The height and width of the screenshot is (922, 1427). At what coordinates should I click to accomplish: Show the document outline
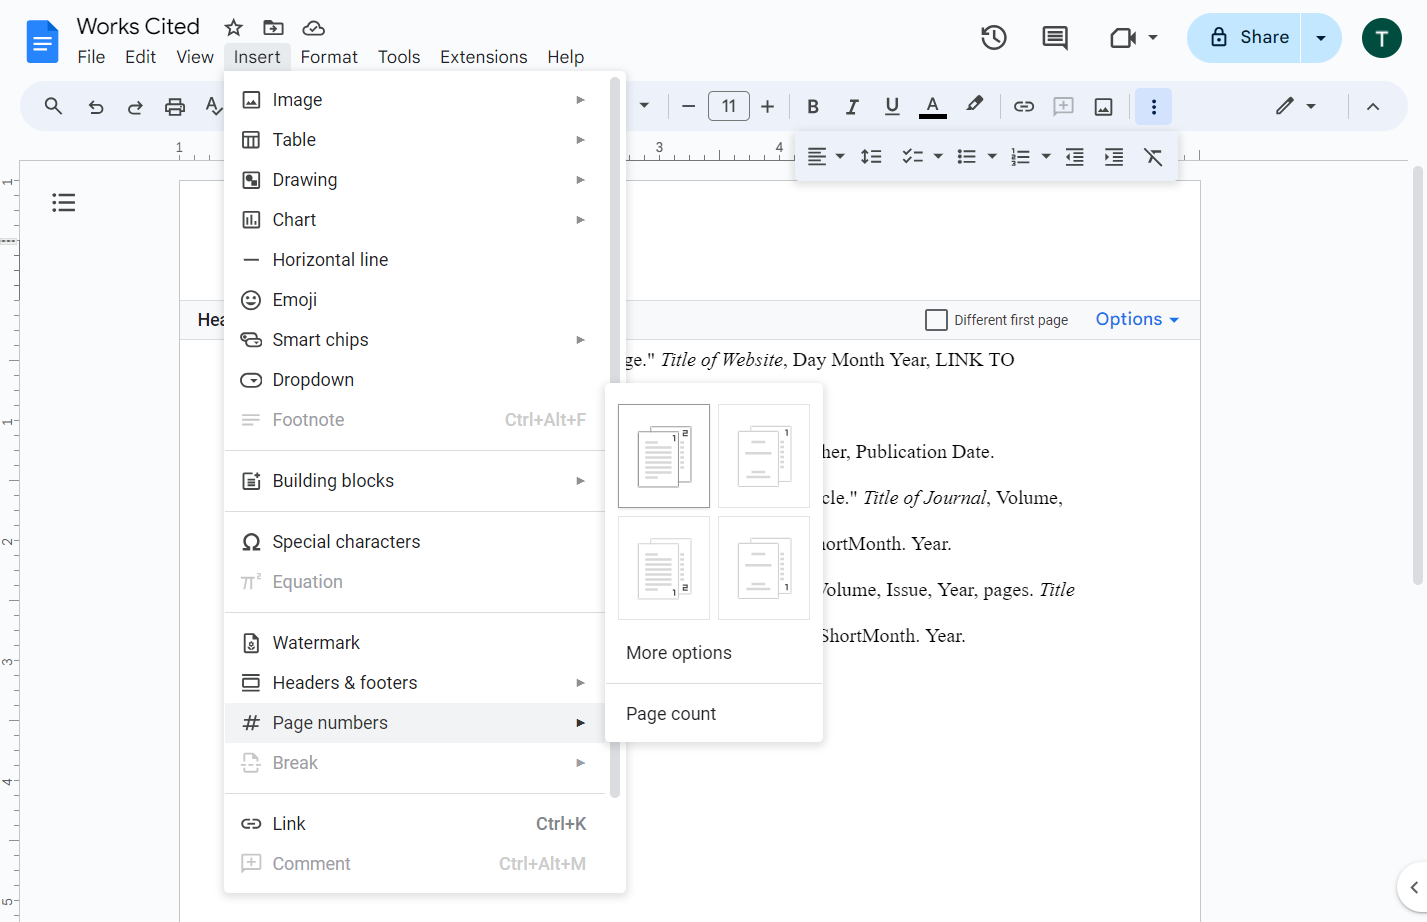(64, 203)
